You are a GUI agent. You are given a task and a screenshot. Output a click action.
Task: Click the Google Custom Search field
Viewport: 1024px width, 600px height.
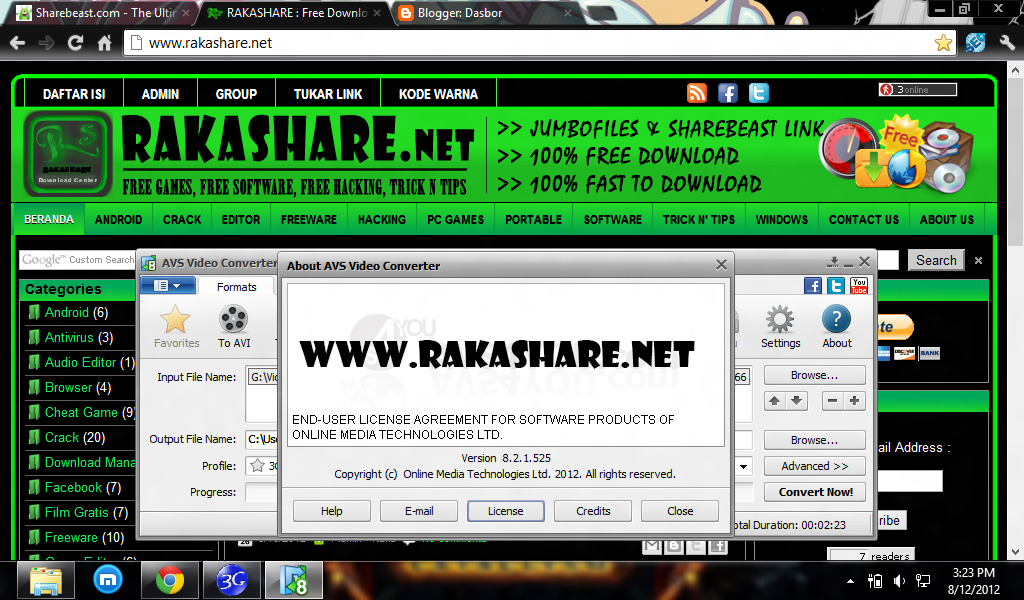[77, 260]
